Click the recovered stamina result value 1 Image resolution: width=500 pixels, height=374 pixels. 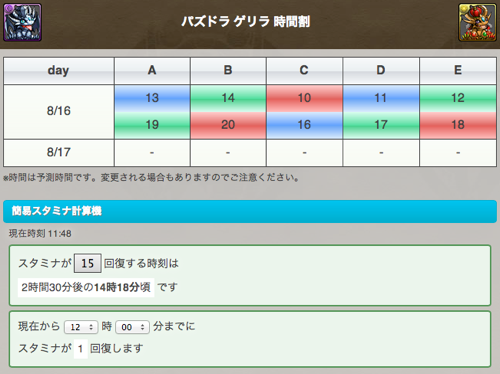coord(80,349)
